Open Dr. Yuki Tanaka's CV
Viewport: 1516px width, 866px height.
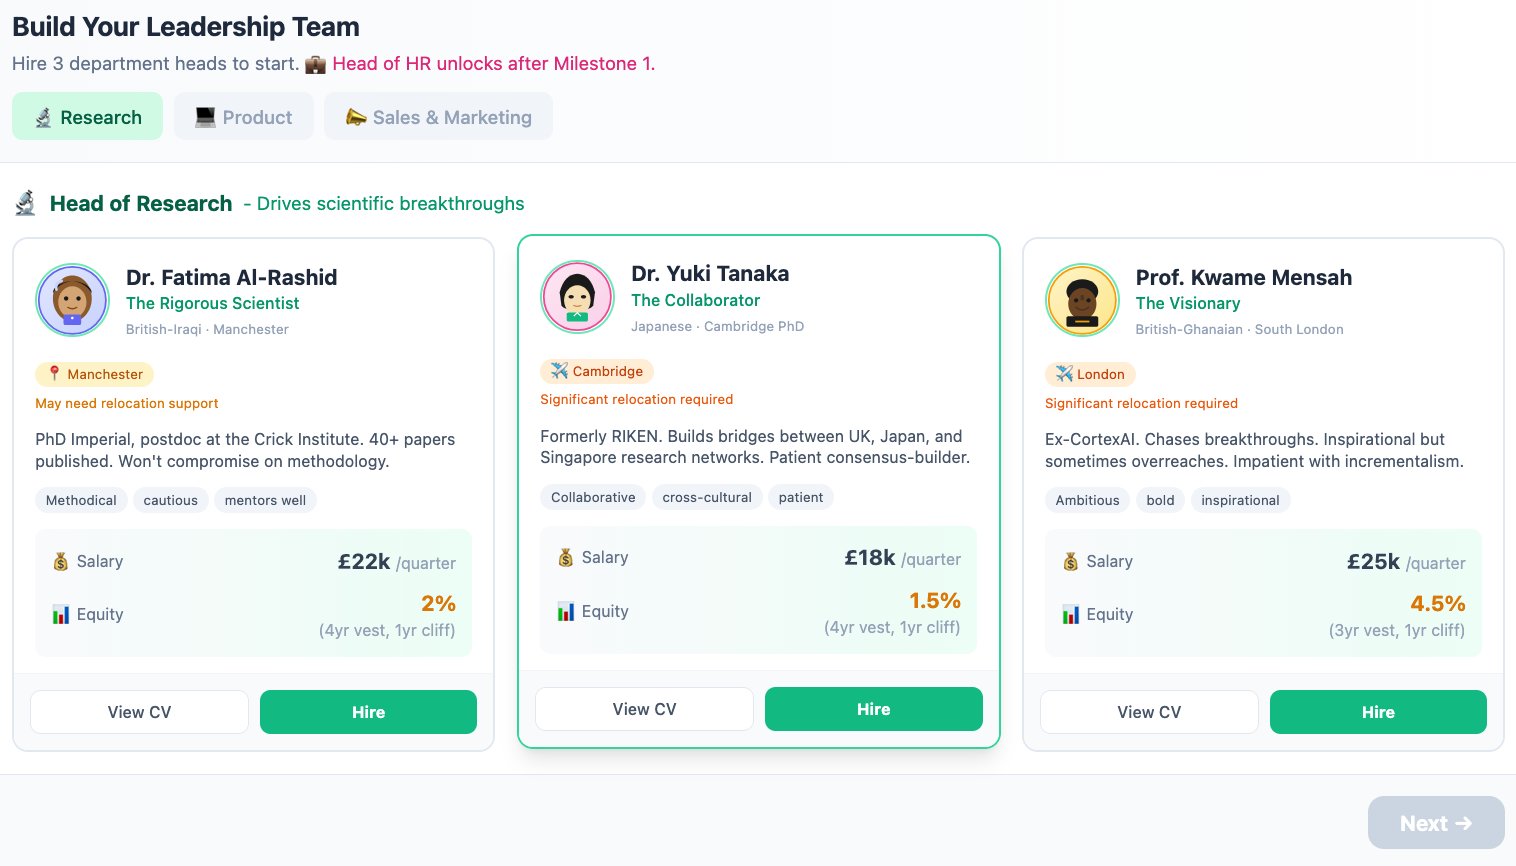click(x=644, y=709)
